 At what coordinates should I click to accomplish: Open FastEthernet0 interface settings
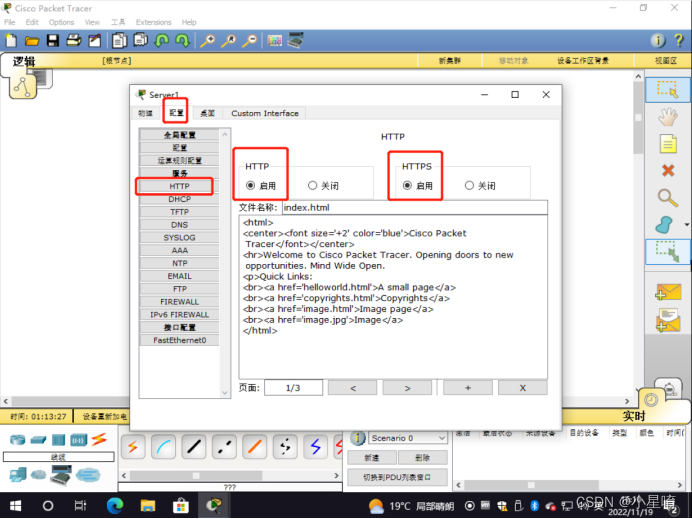coord(179,340)
